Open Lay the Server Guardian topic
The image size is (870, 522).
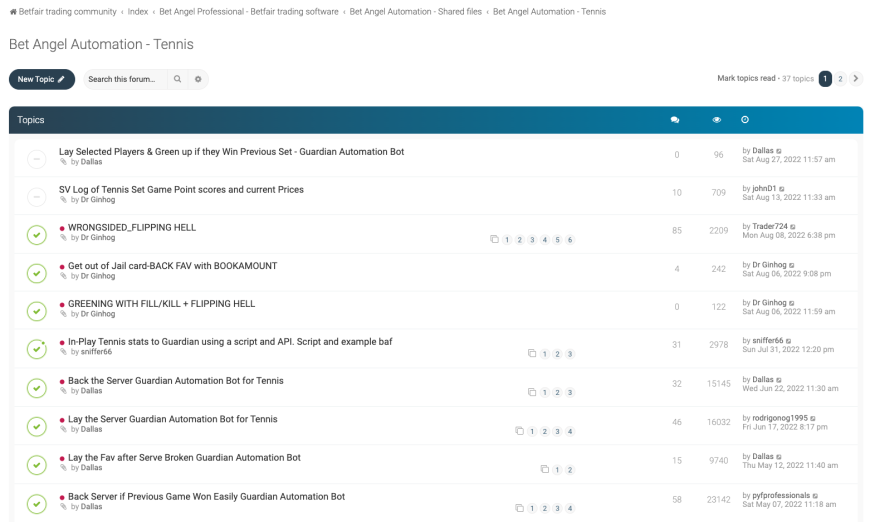[173, 419]
